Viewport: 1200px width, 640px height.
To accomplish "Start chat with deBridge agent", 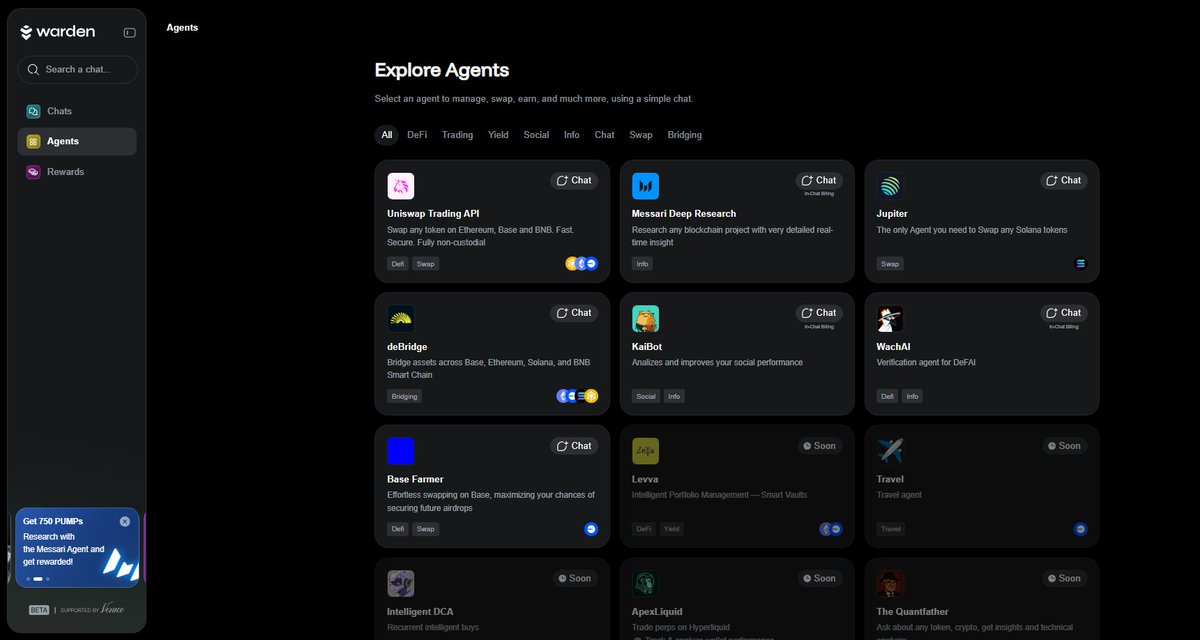I will 574,313.
